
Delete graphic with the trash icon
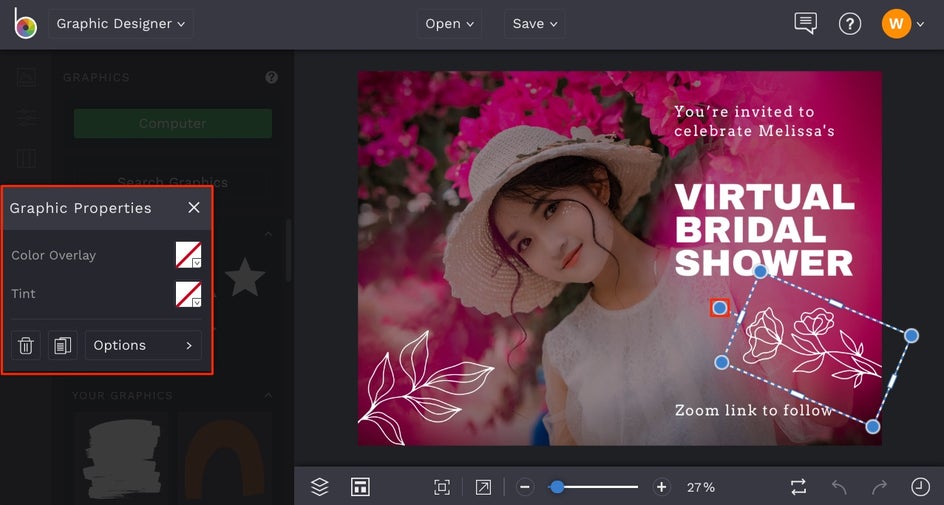click(x=26, y=345)
